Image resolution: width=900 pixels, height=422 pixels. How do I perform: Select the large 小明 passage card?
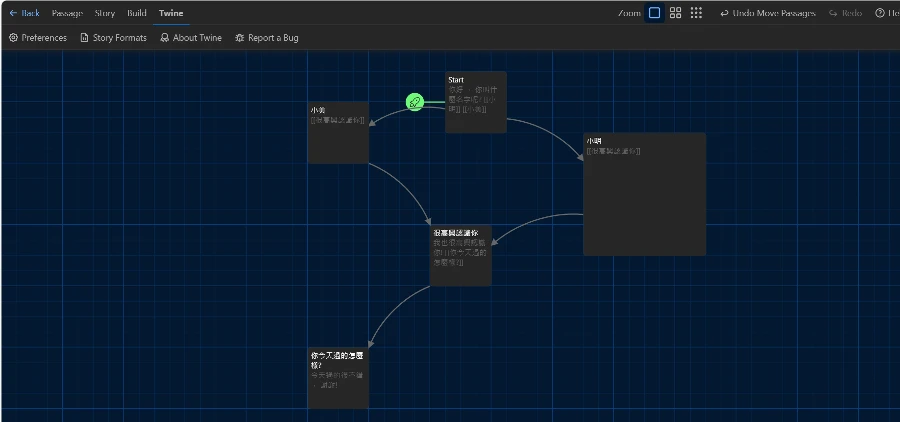644,194
